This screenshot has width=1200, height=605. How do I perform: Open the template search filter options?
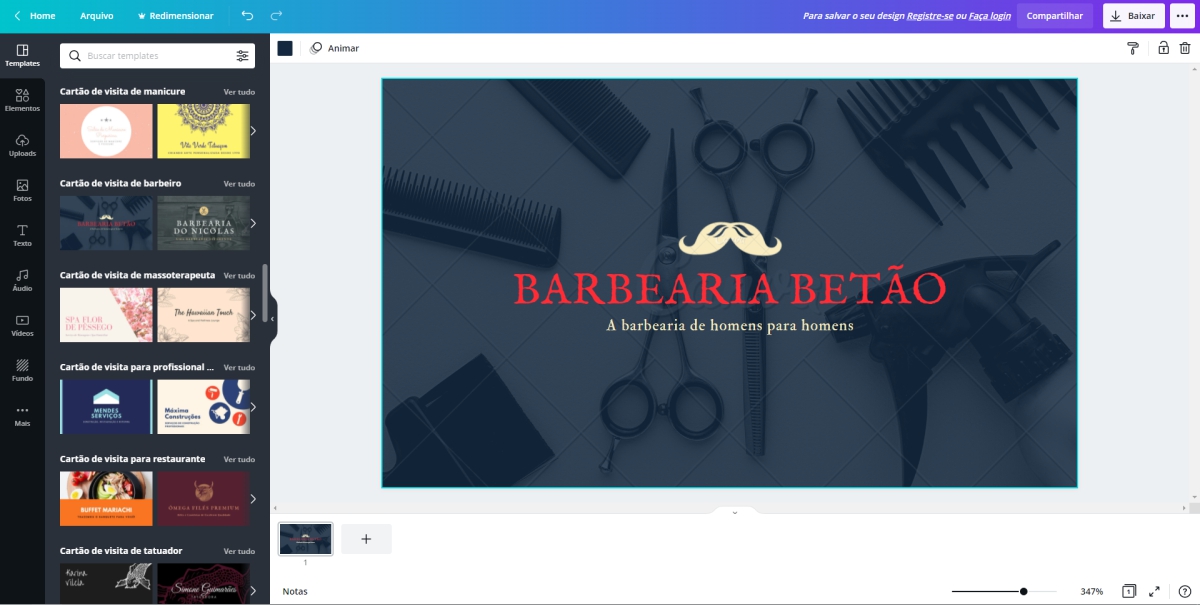click(242, 56)
